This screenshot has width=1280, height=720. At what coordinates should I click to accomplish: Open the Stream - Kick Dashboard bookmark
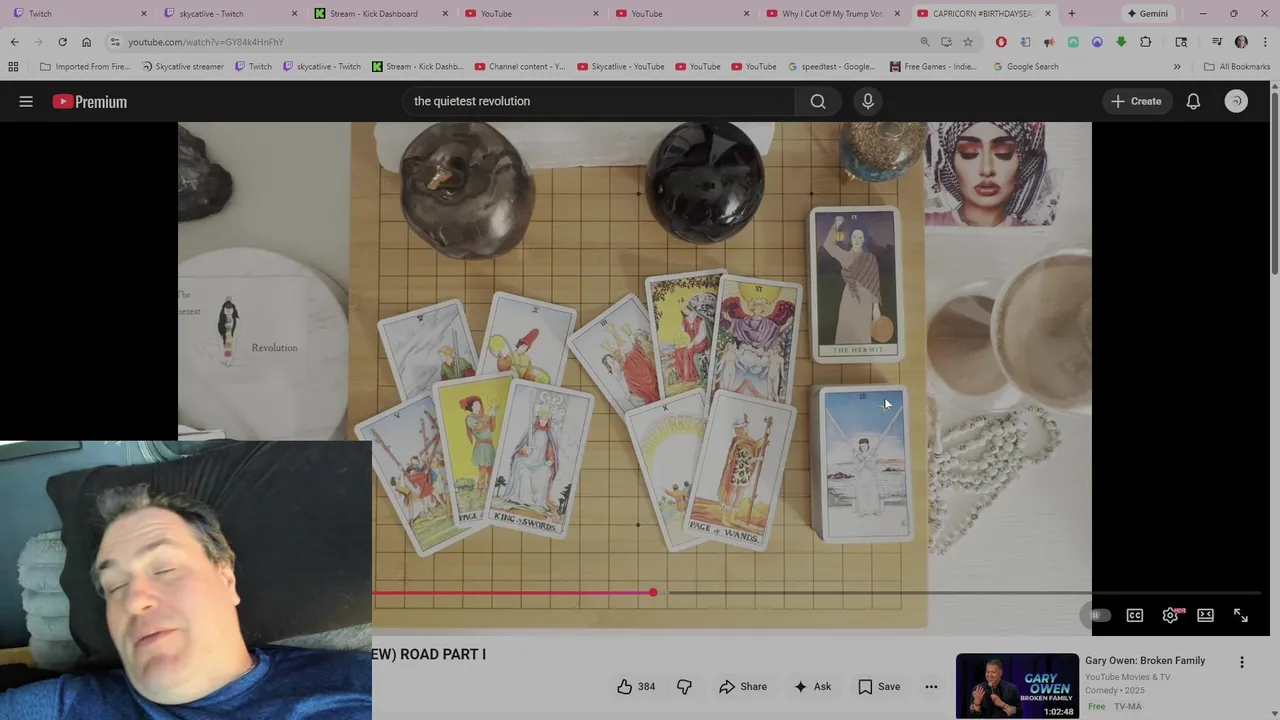pyautogui.click(x=417, y=67)
